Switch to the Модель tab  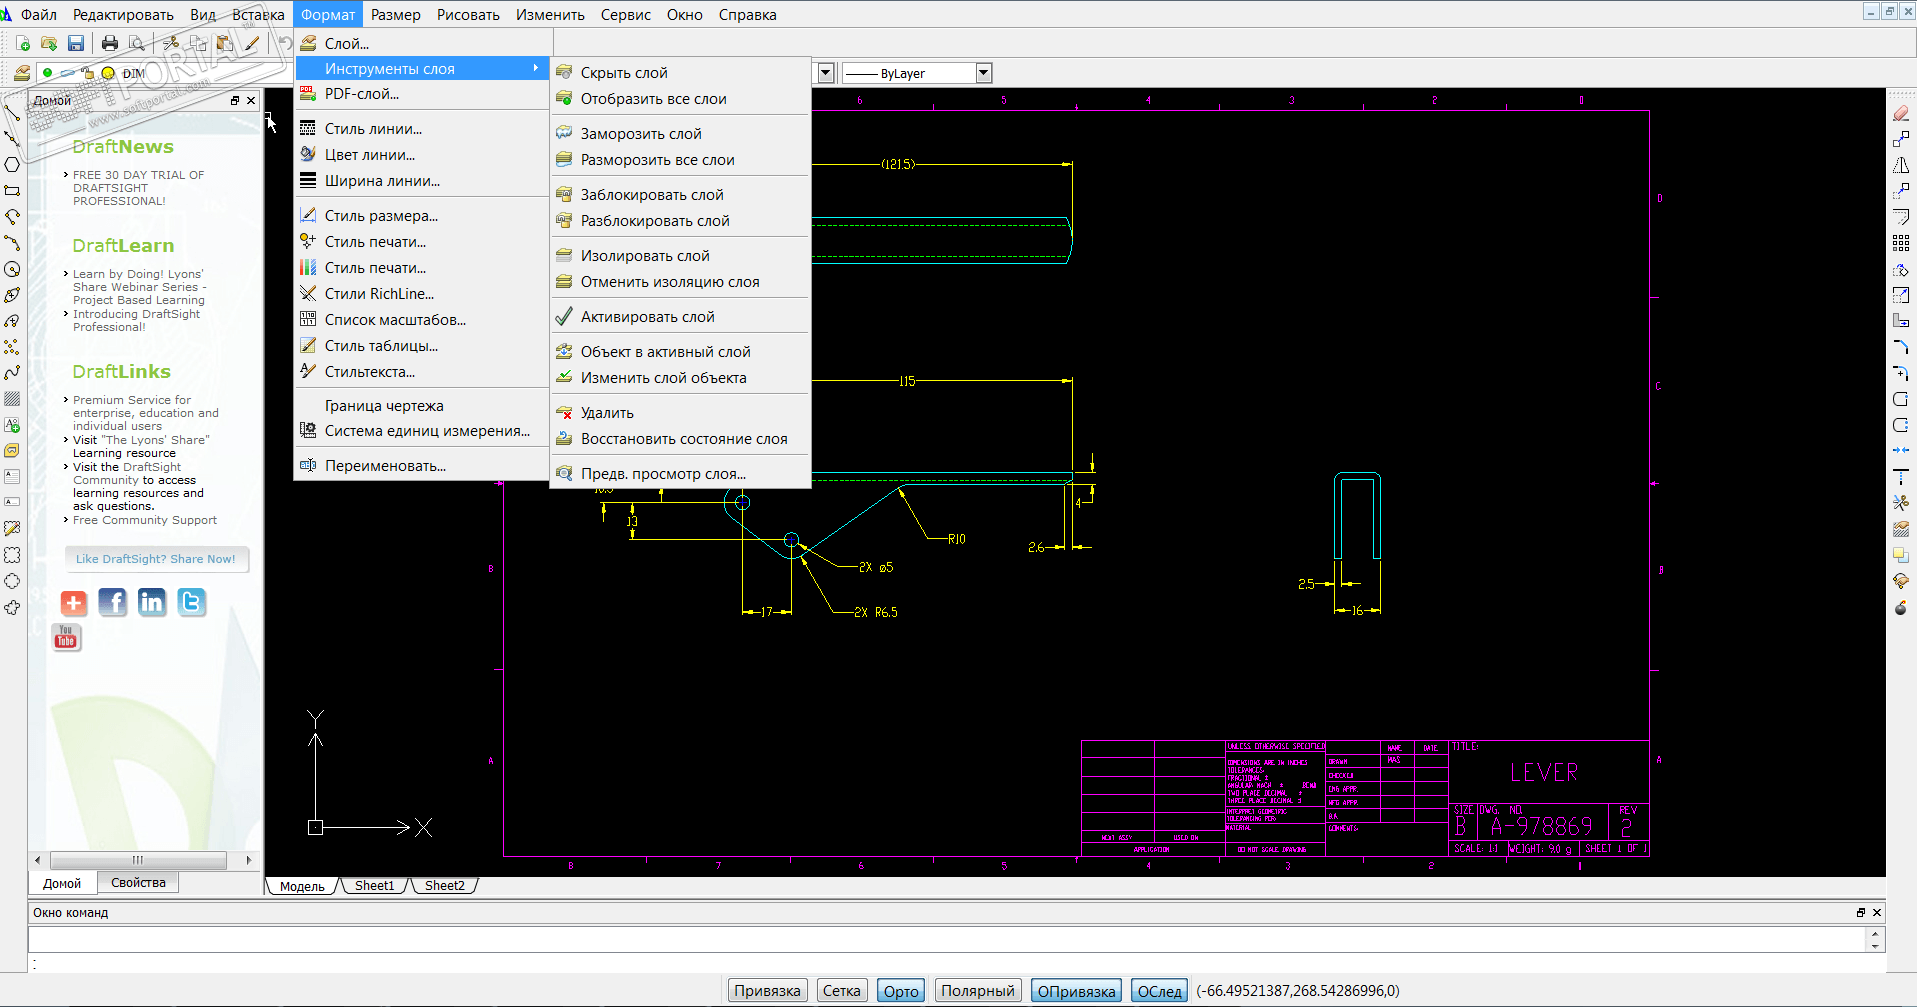(x=302, y=886)
